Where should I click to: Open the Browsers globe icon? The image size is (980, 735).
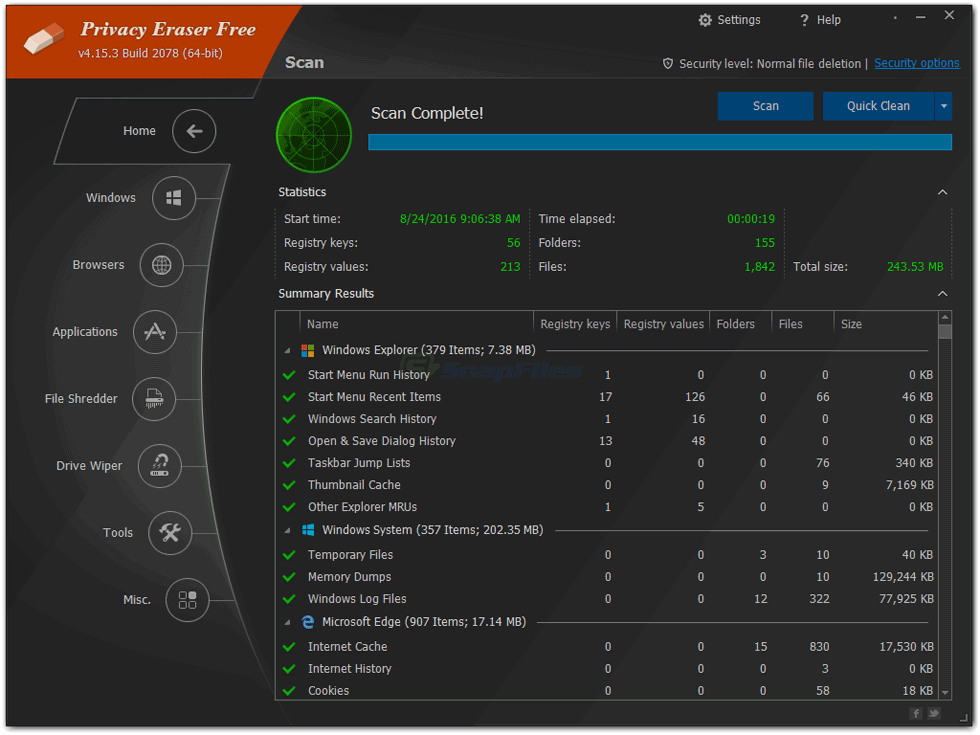tap(162, 265)
